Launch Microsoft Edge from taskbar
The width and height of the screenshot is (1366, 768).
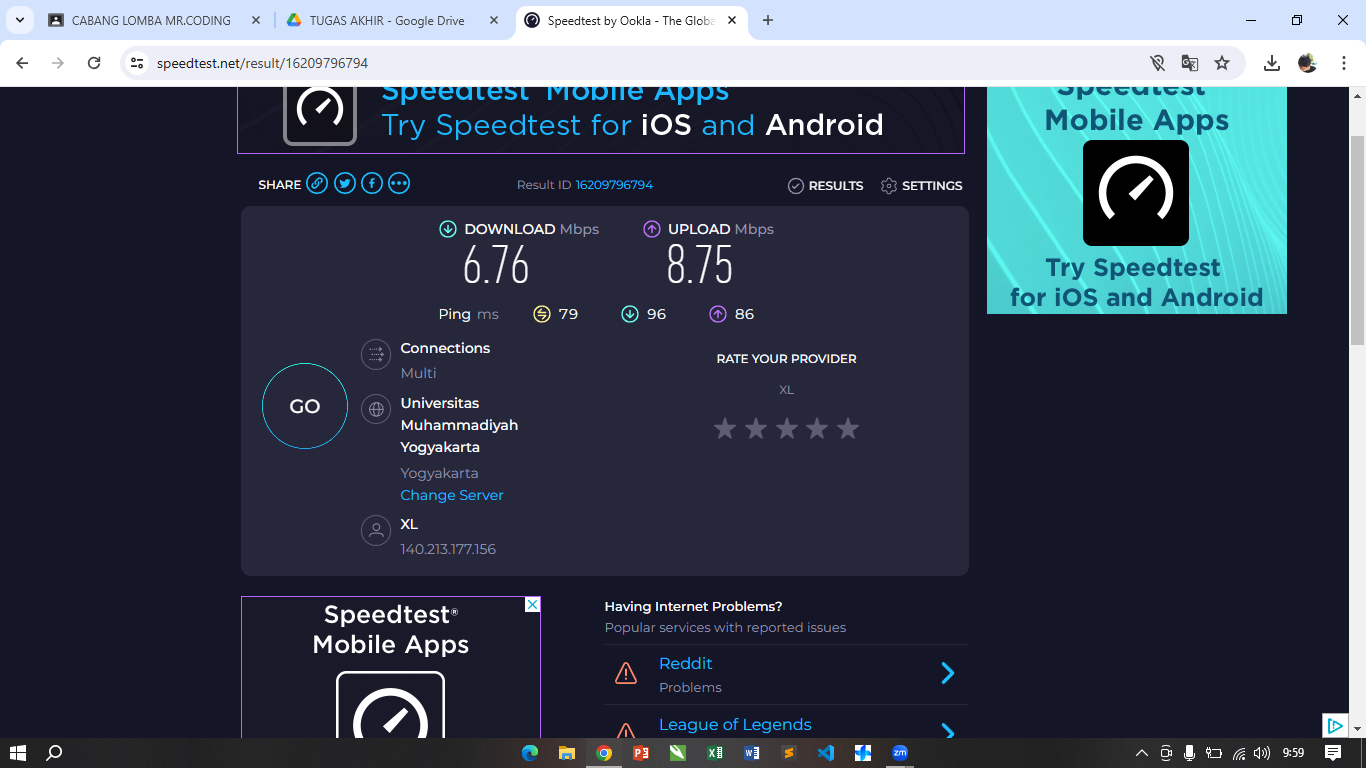pyautogui.click(x=530, y=753)
